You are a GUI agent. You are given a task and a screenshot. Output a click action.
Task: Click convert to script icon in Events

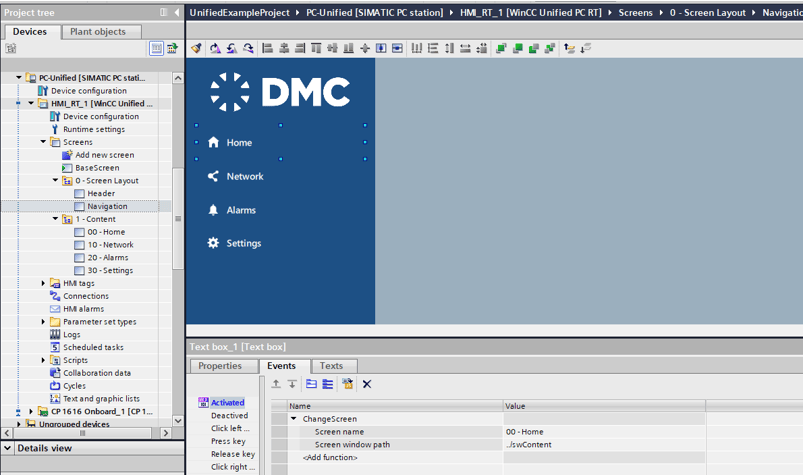pyautogui.click(x=348, y=384)
